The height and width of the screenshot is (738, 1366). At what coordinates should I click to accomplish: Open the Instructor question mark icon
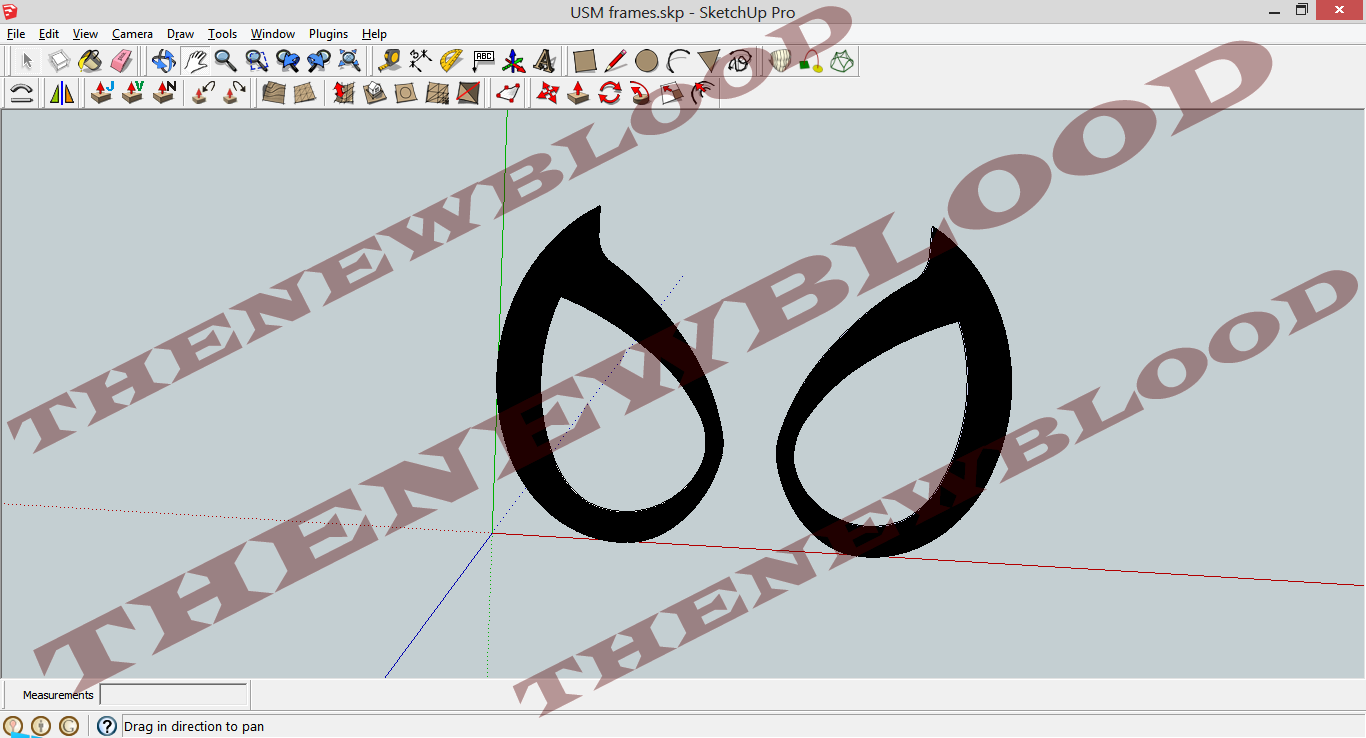(107, 726)
